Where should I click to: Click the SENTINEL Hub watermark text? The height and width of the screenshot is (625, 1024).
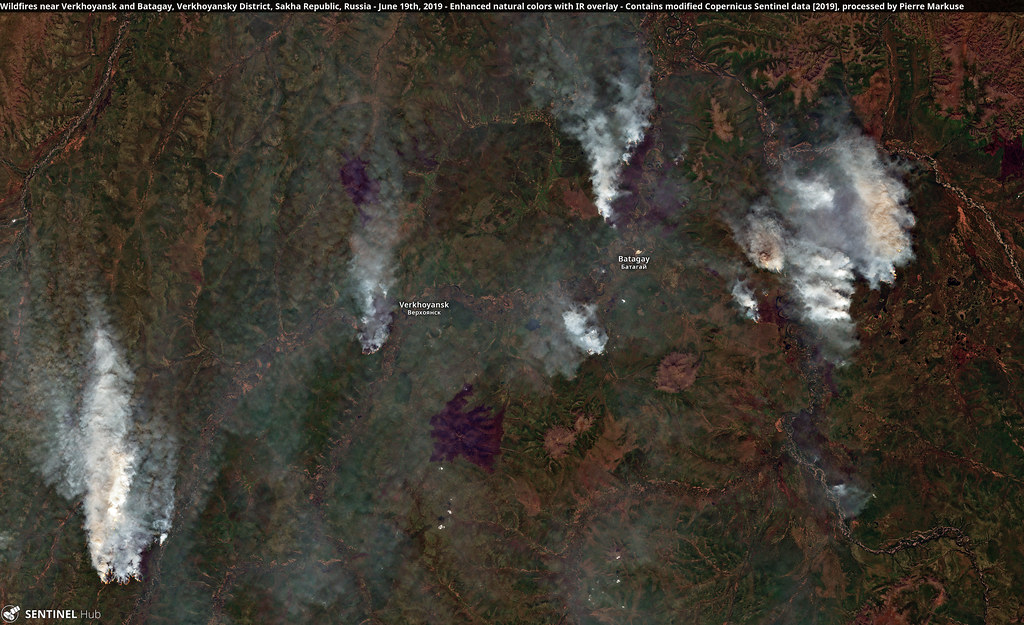coord(62,614)
